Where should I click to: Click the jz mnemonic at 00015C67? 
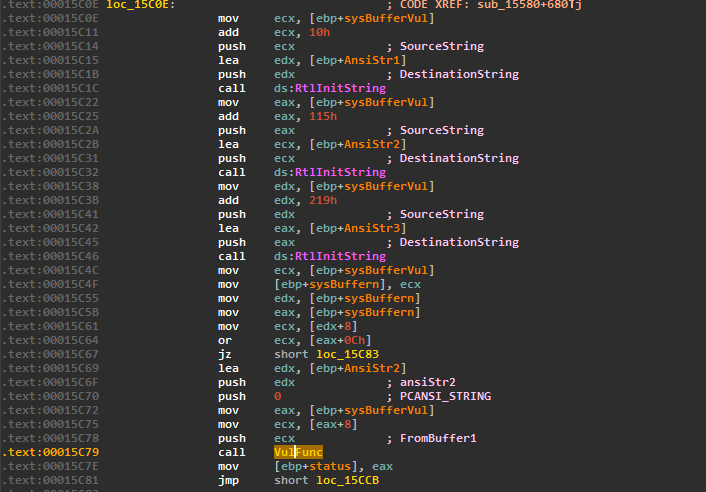[225, 354]
